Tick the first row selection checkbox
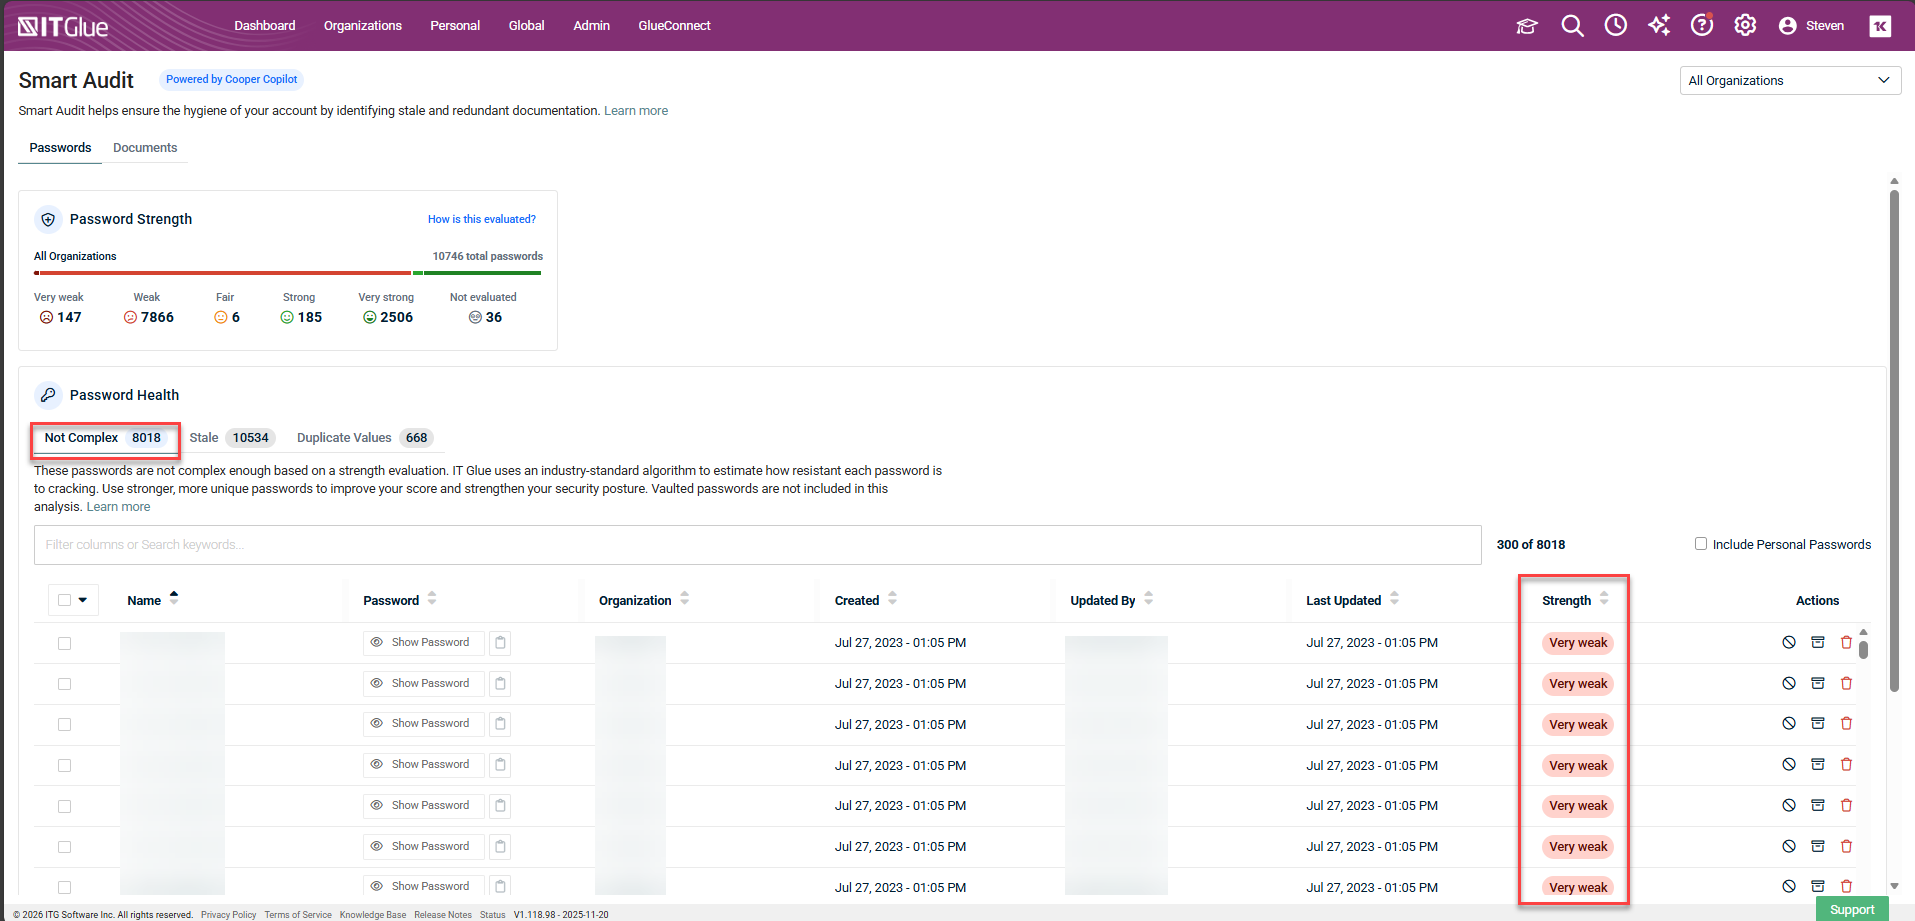This screenshot has height=921, width=1915. [65, 643]
